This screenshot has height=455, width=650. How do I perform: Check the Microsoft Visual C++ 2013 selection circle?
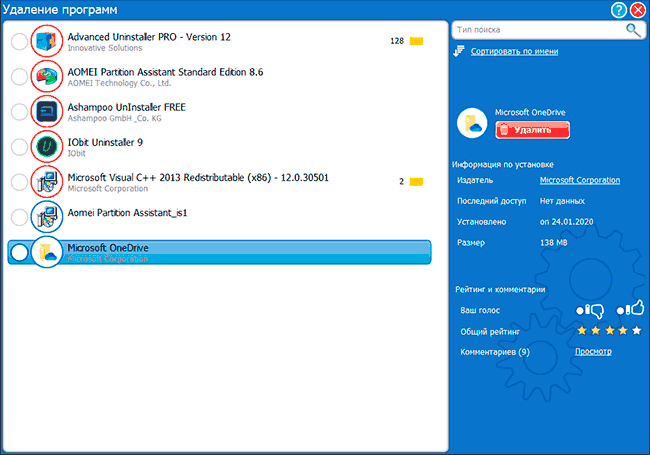pyautogui.click(x=19, y=182)
